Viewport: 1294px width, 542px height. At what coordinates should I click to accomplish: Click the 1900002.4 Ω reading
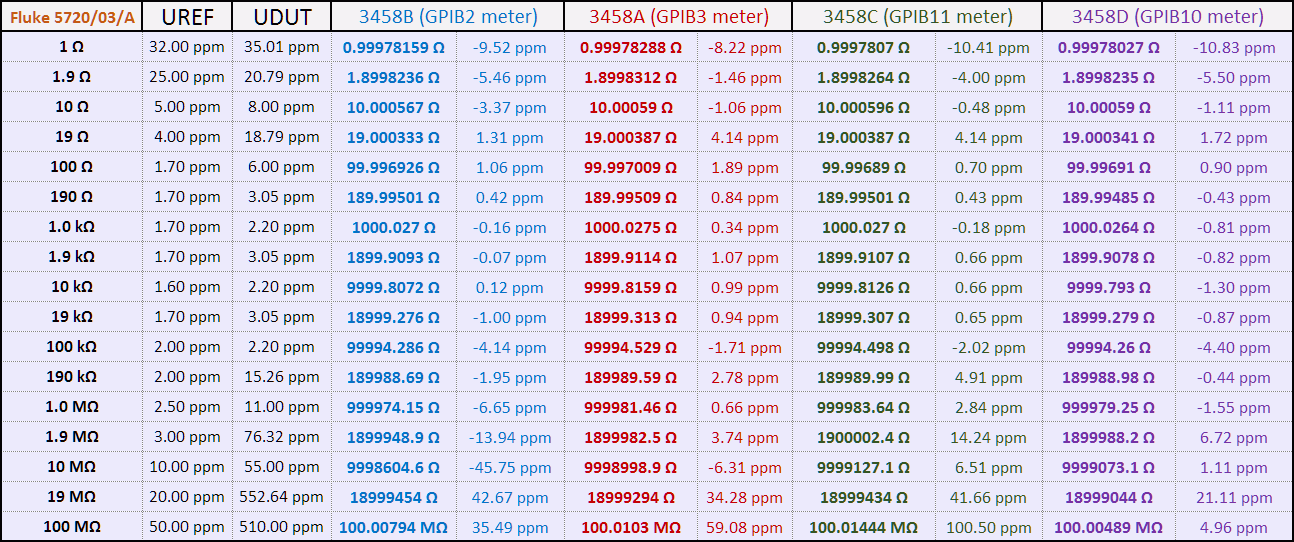863,438
